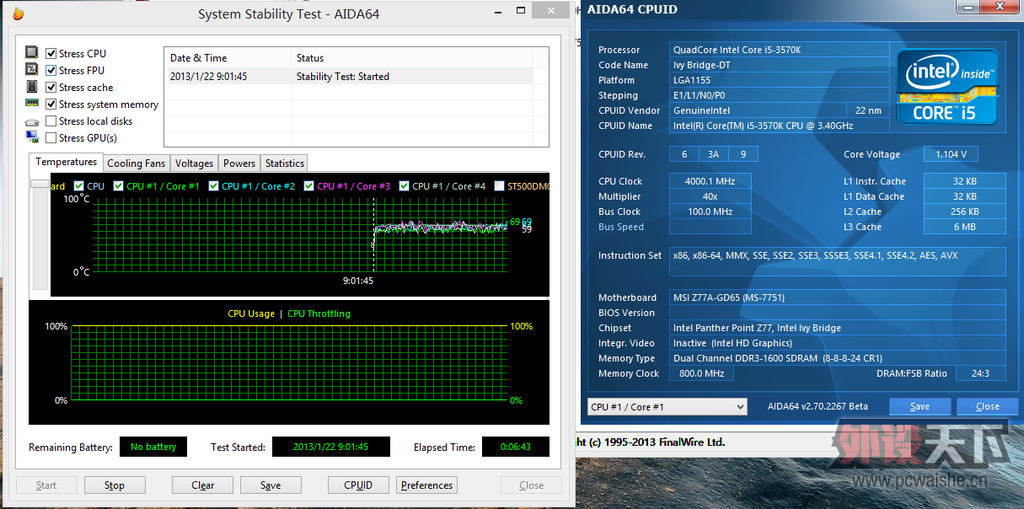Click the DRAM:FSB Ratio value 24:3
The height and width of the screenshot is (509, 1024).
pos(980,373)
